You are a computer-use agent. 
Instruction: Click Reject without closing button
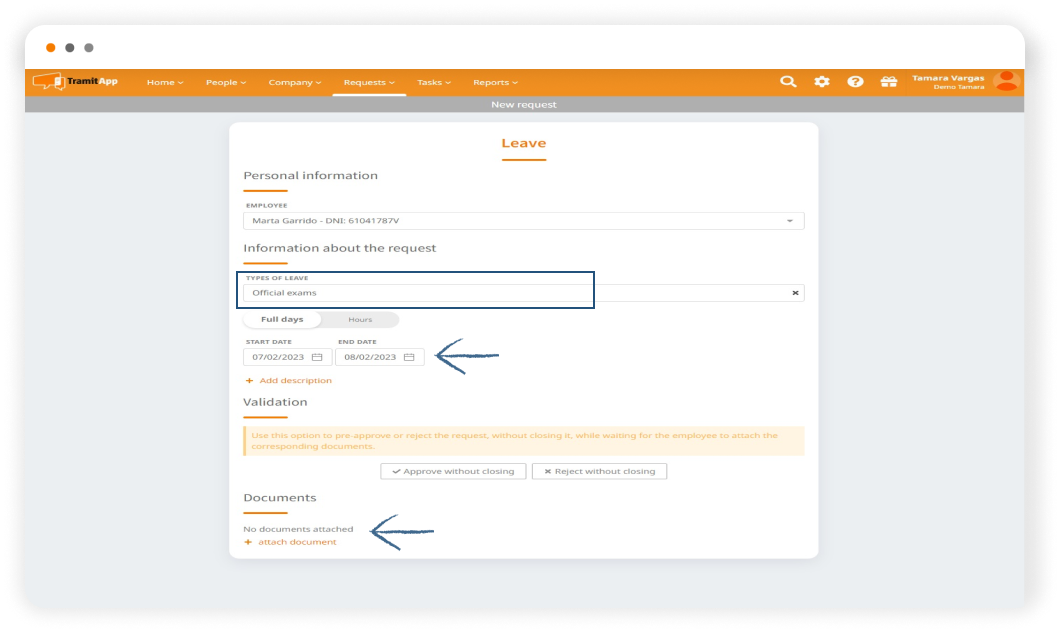coord(599,471)
